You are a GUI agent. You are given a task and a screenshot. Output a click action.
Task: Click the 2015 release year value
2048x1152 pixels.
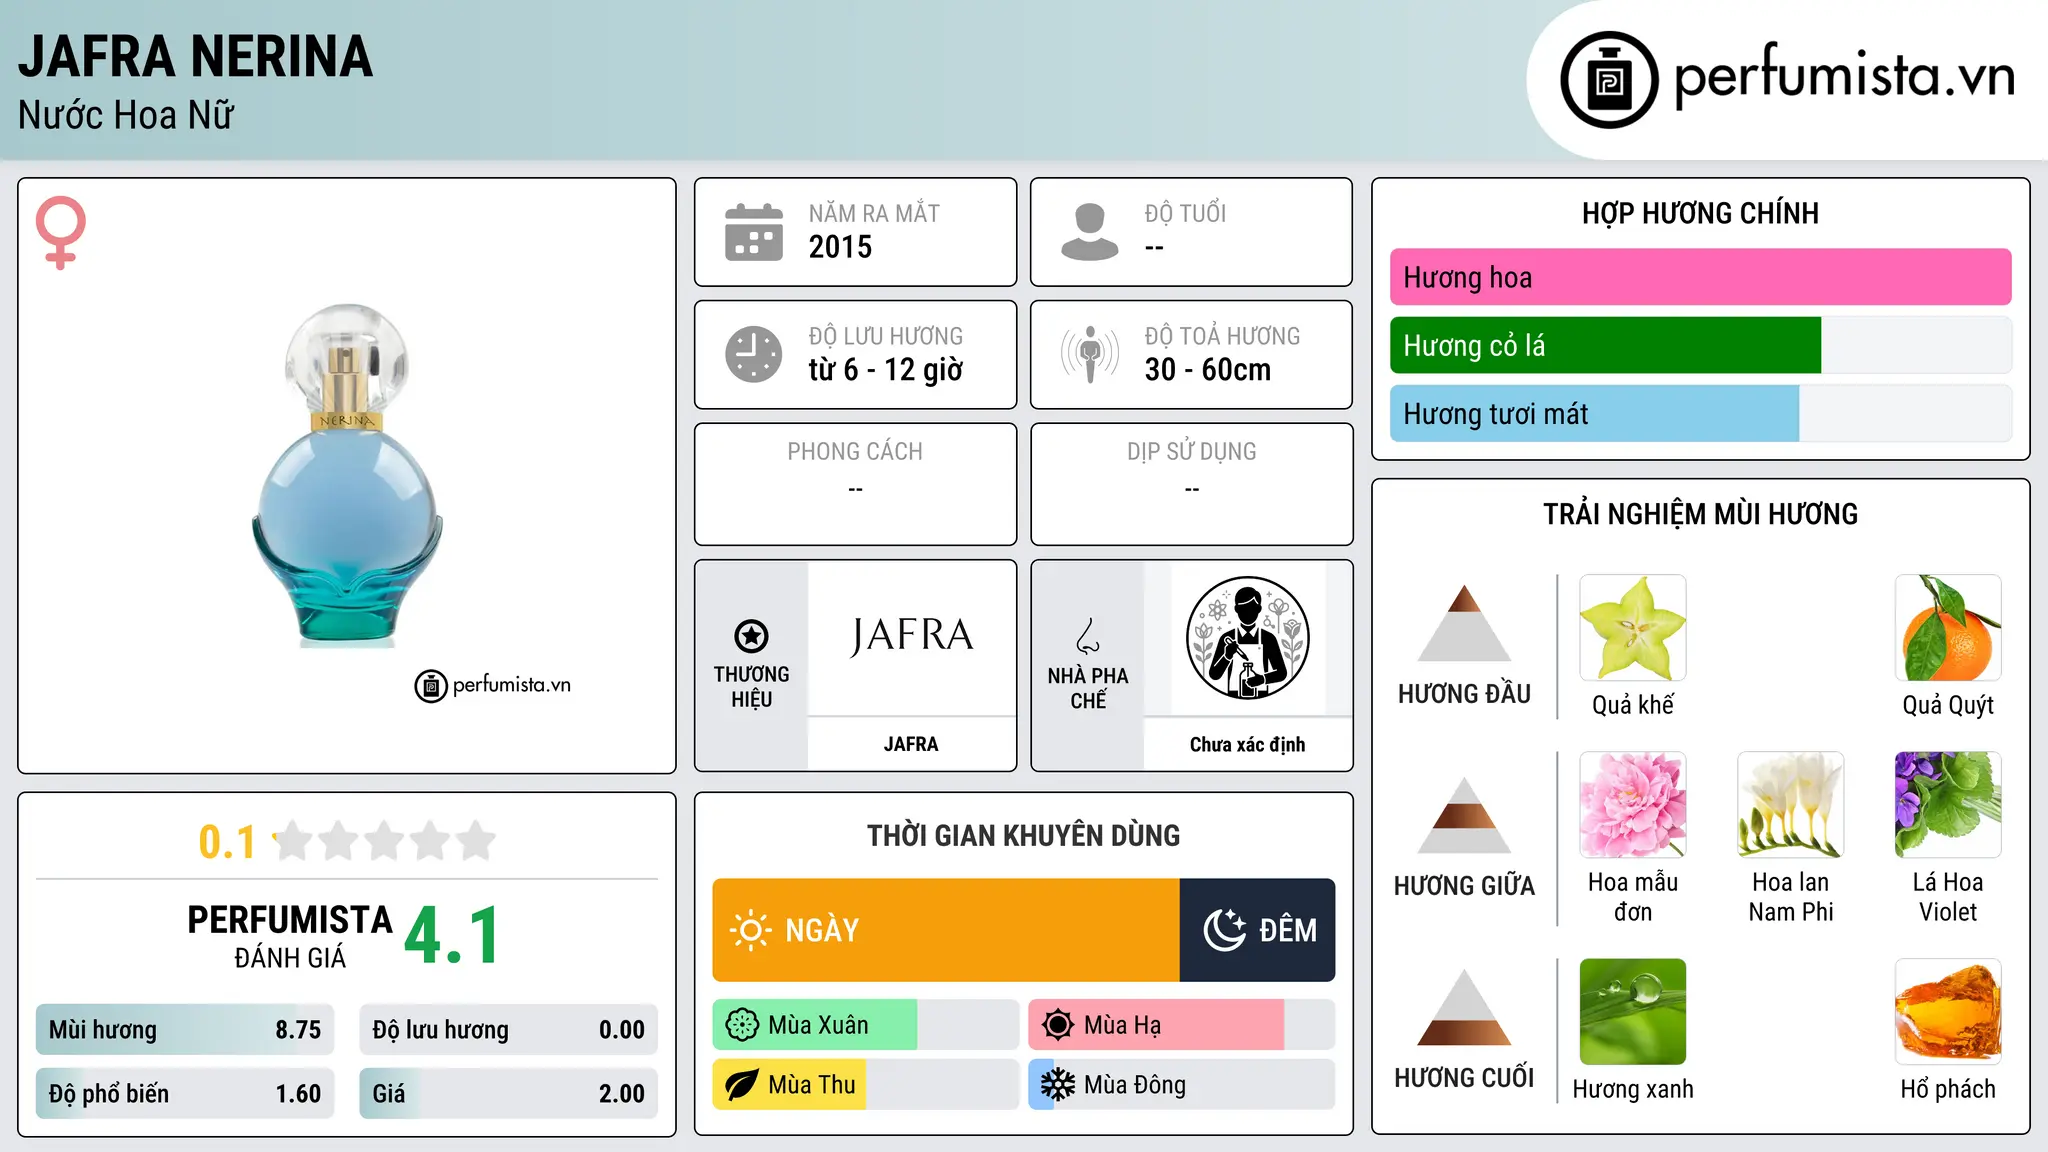click(x=840, y=247)
